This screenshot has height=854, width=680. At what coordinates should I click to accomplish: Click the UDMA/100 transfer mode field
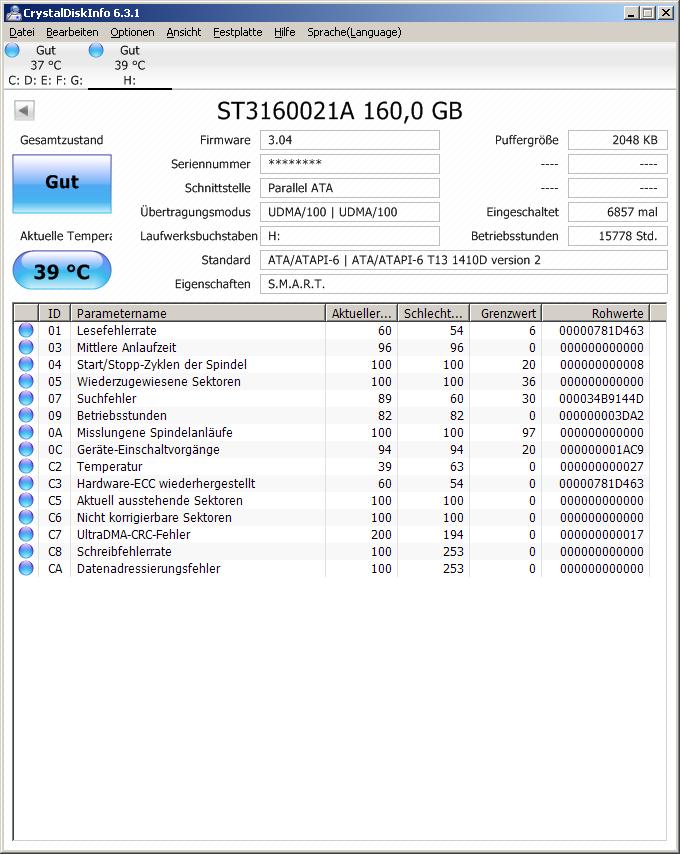point(350,212)
